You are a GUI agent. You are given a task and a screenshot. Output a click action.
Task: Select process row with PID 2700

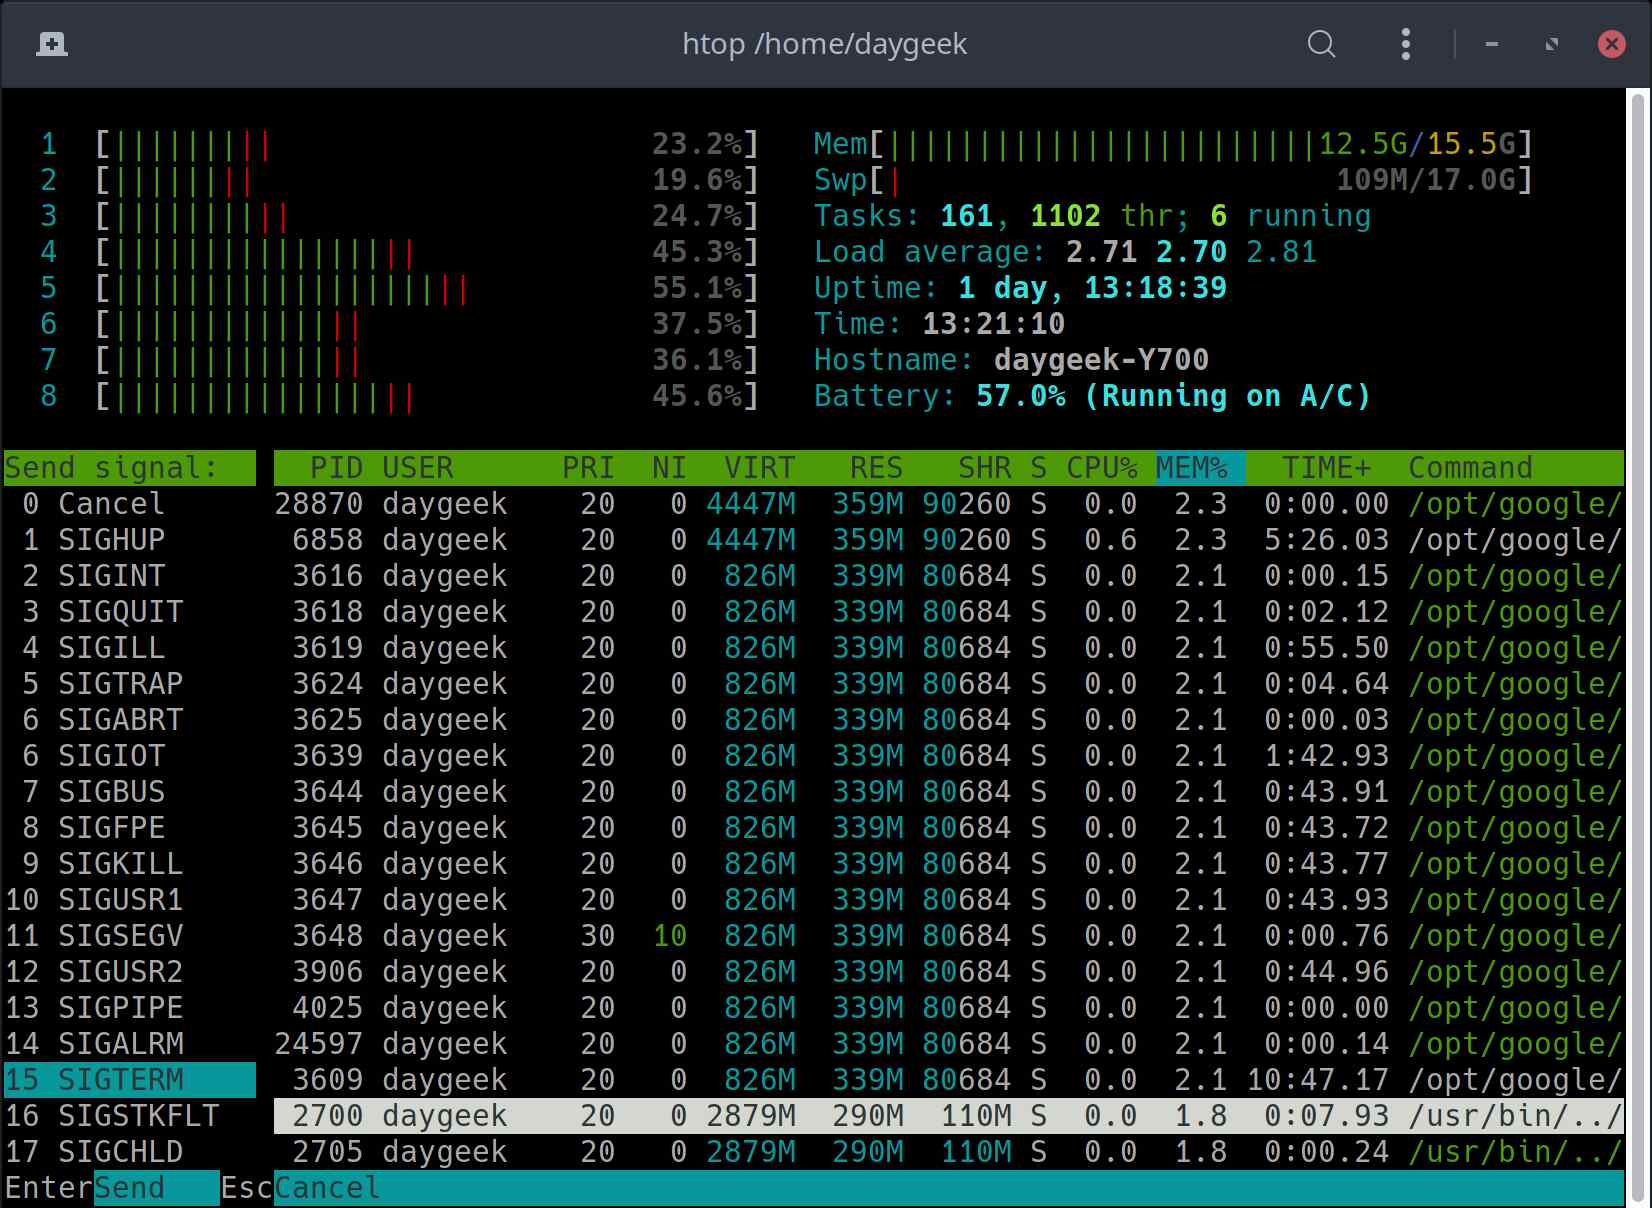pos(948,1116)
